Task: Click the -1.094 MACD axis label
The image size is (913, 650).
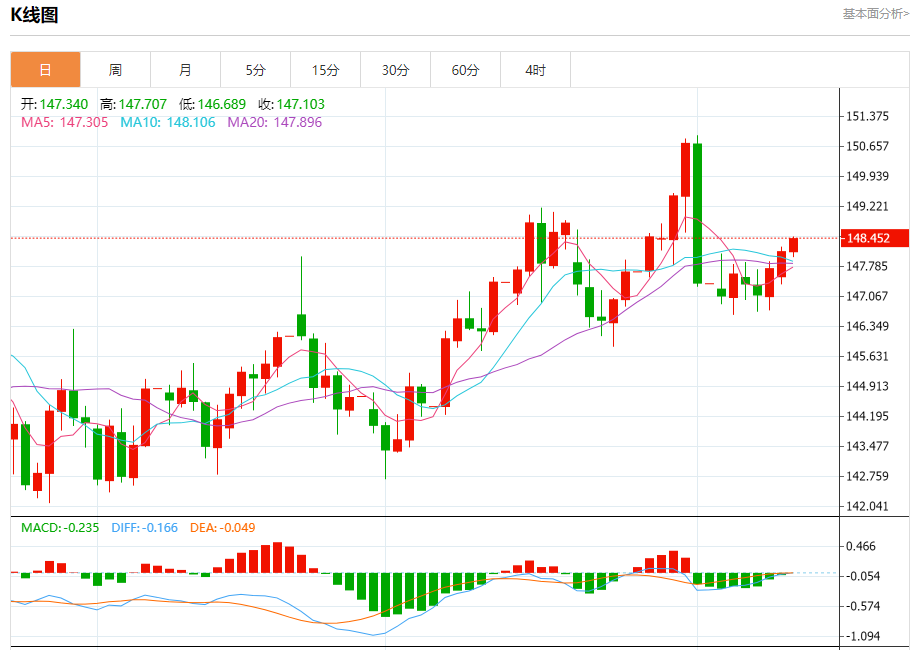Action: [862, 636]
